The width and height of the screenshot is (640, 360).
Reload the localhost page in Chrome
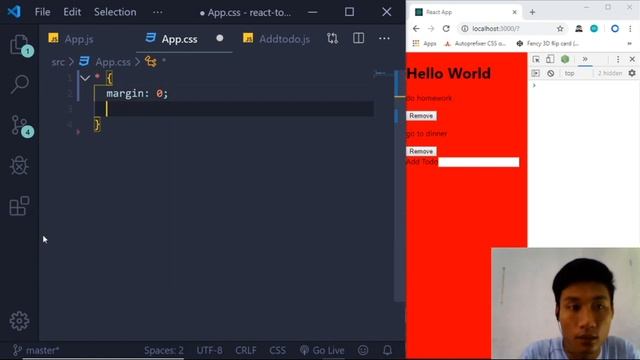tap(446, 29)
